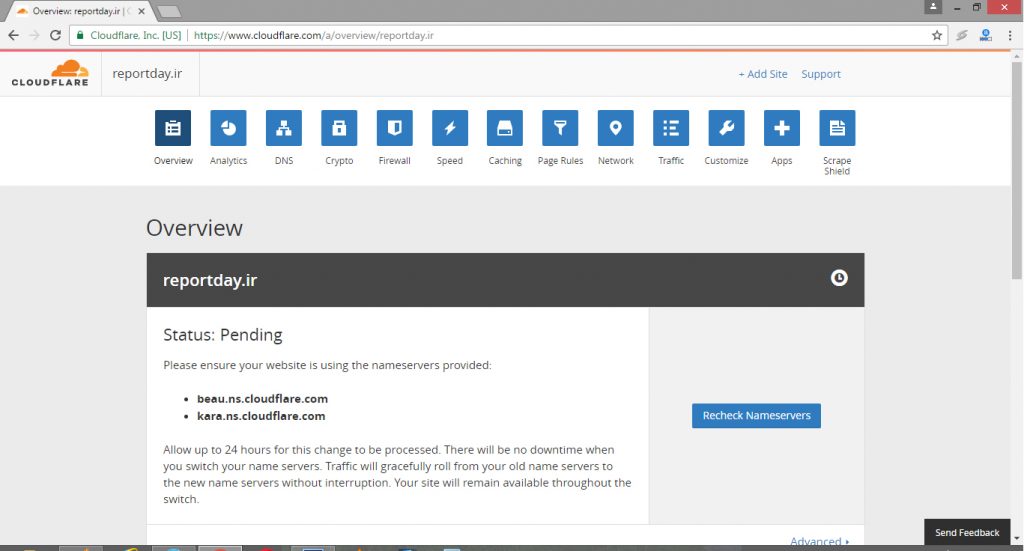Close the Overview: reportday.ir tab
The height and width of the screenshot is (551, 1024).
(x=141, y=11)
